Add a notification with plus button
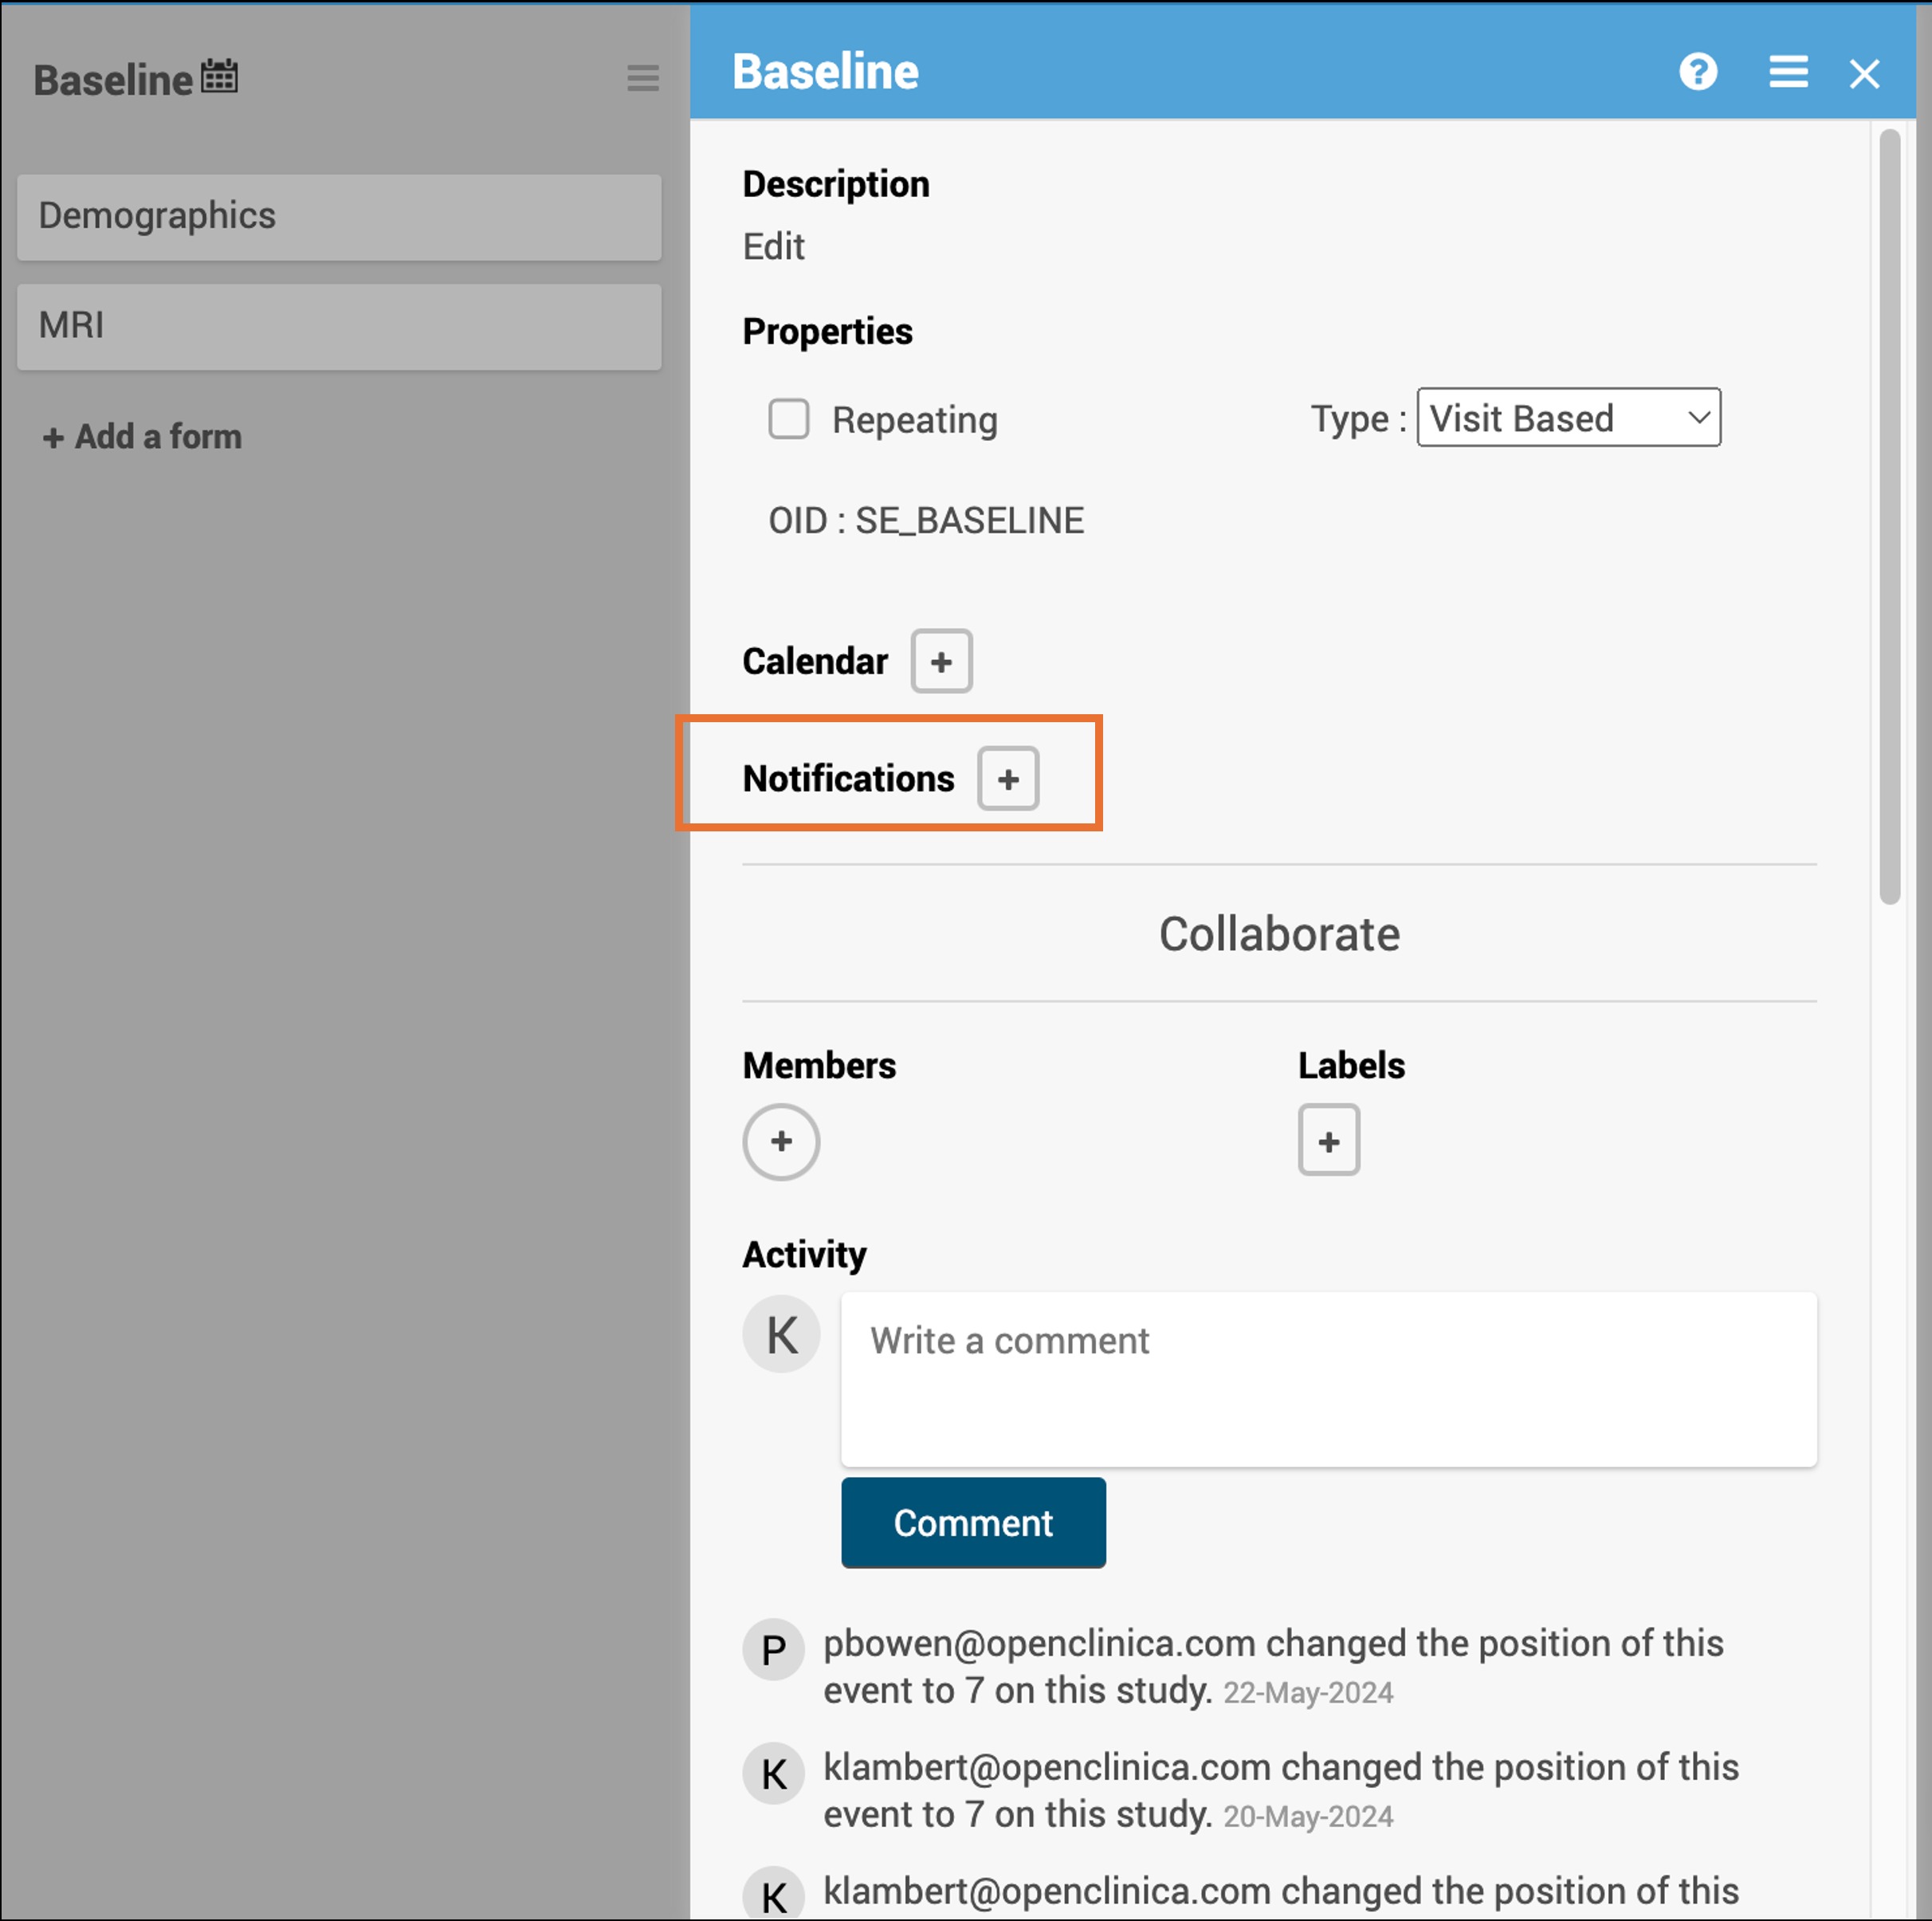 [1007, 778]
